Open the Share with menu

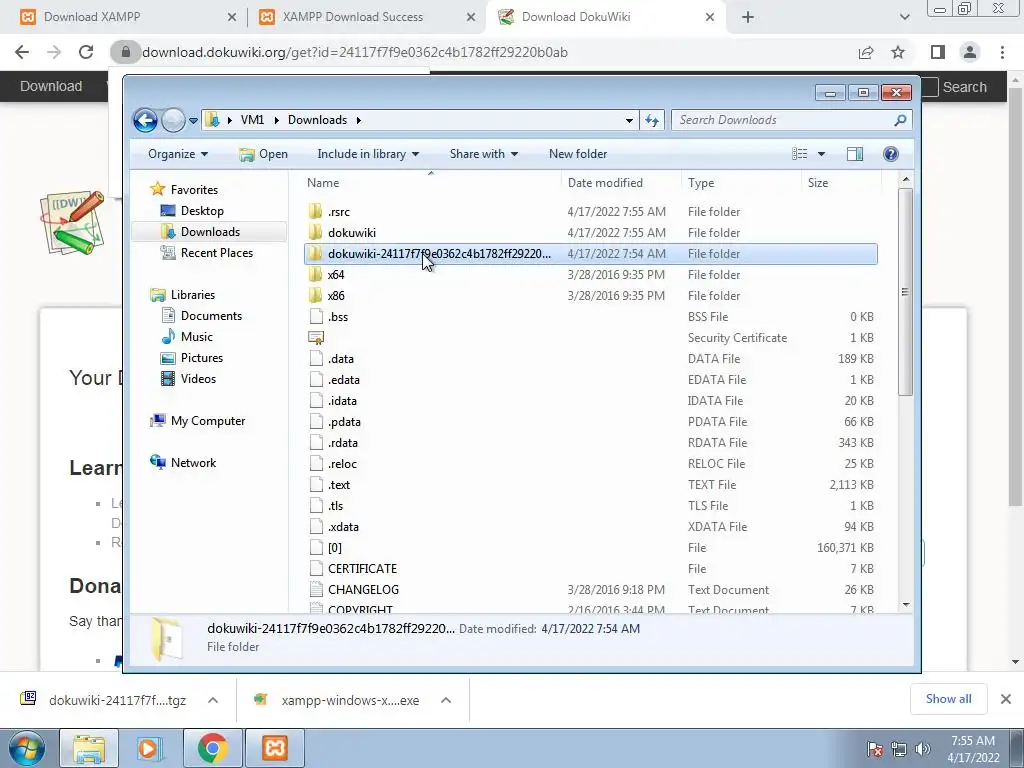(x=484, y=154)
